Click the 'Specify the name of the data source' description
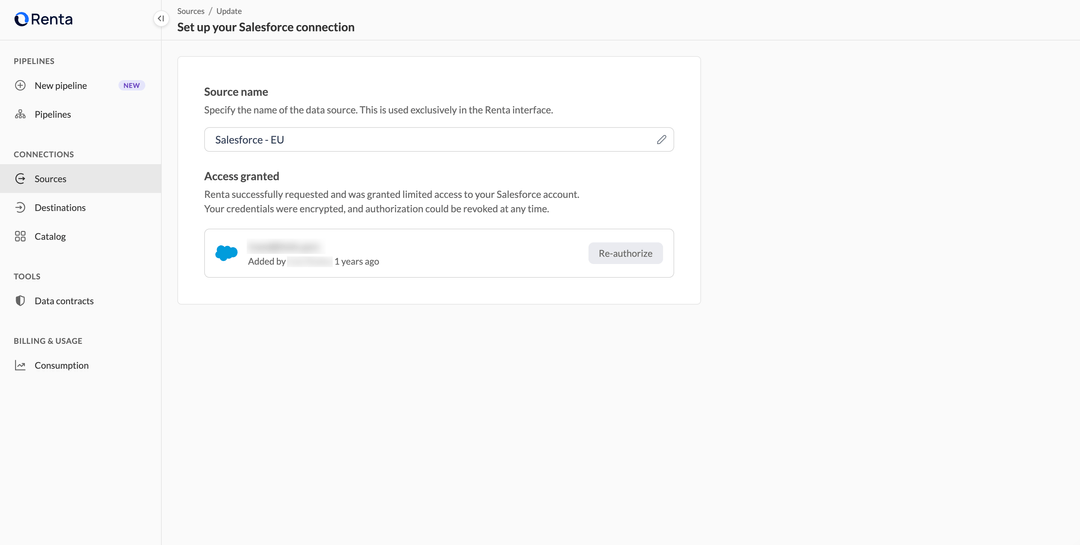 click(379, 110)
